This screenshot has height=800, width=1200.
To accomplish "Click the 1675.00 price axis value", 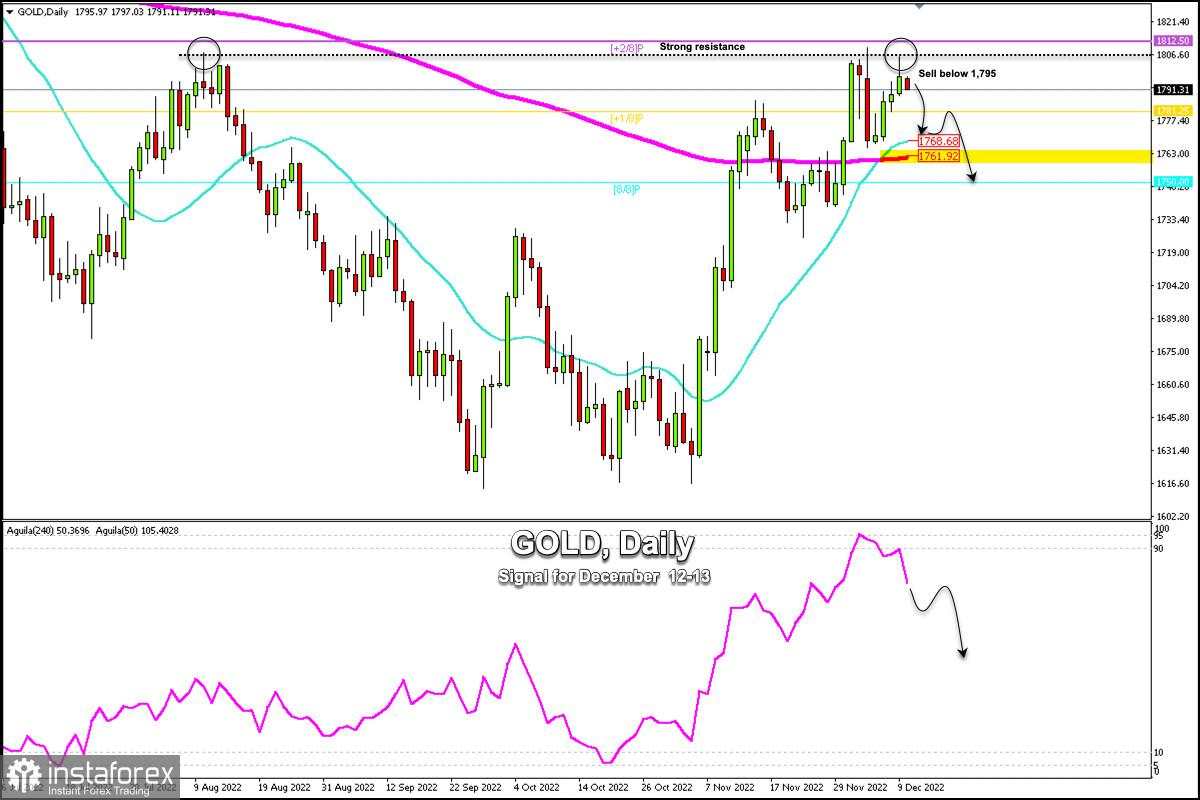I will [x=1172, y=352].
